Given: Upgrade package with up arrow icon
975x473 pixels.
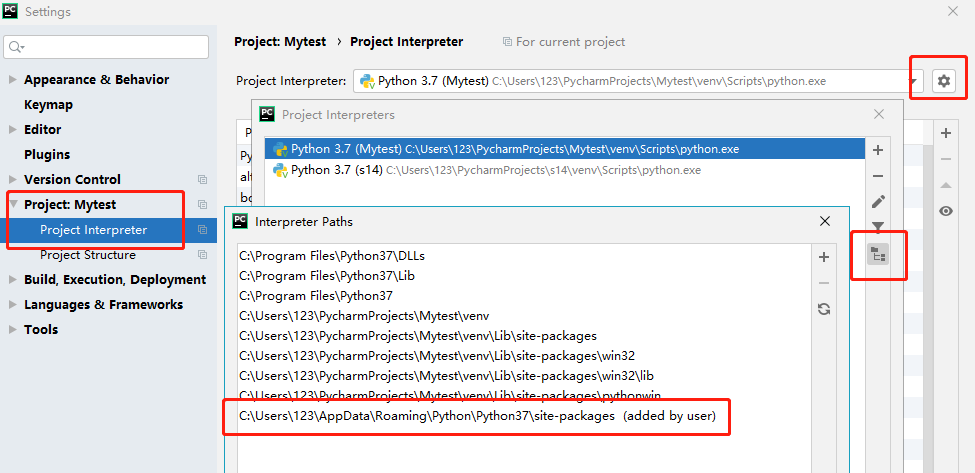Looking at the screenshot, I should click(946, 185).
